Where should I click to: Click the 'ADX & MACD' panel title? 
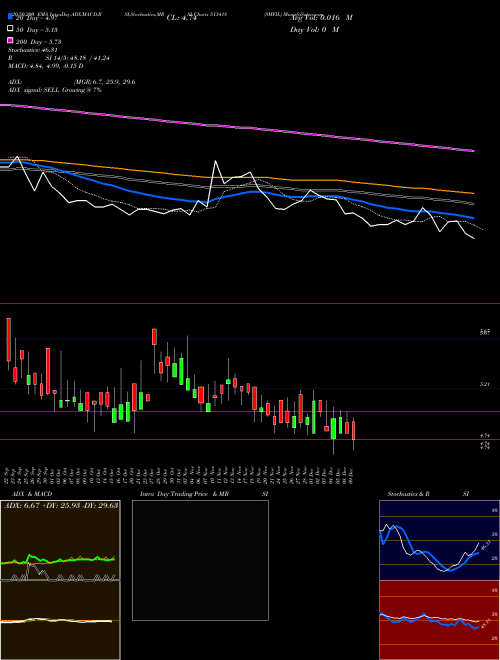[32, 494]
